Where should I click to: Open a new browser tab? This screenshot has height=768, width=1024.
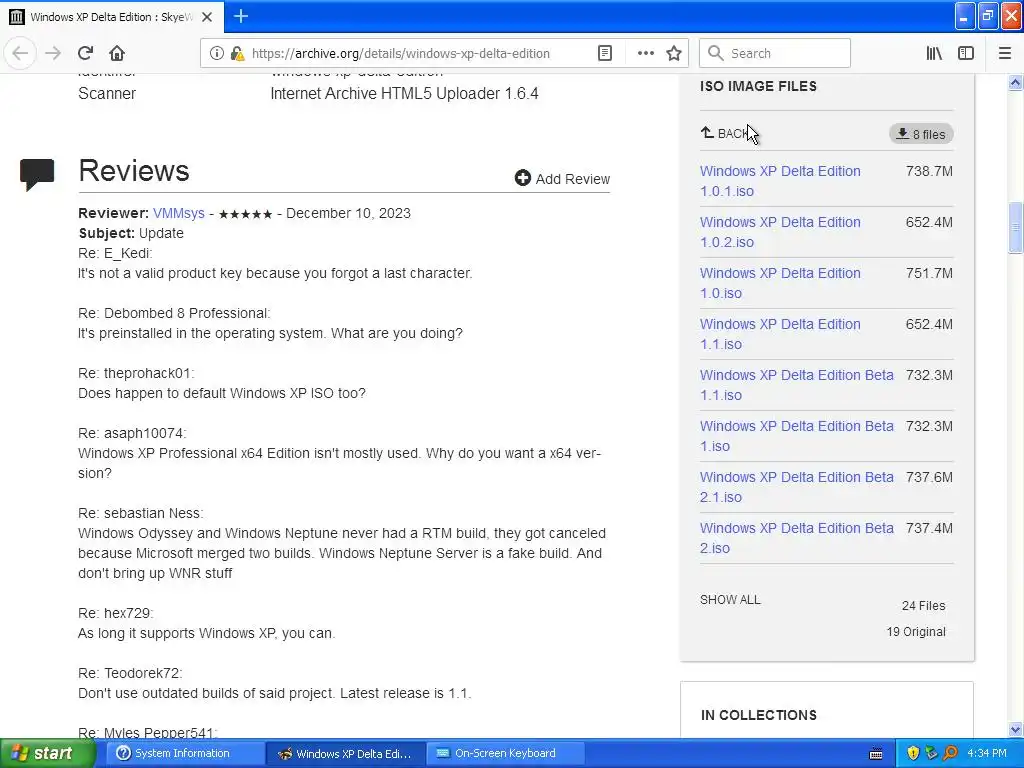pyautogui.click(x=241, y=16)
